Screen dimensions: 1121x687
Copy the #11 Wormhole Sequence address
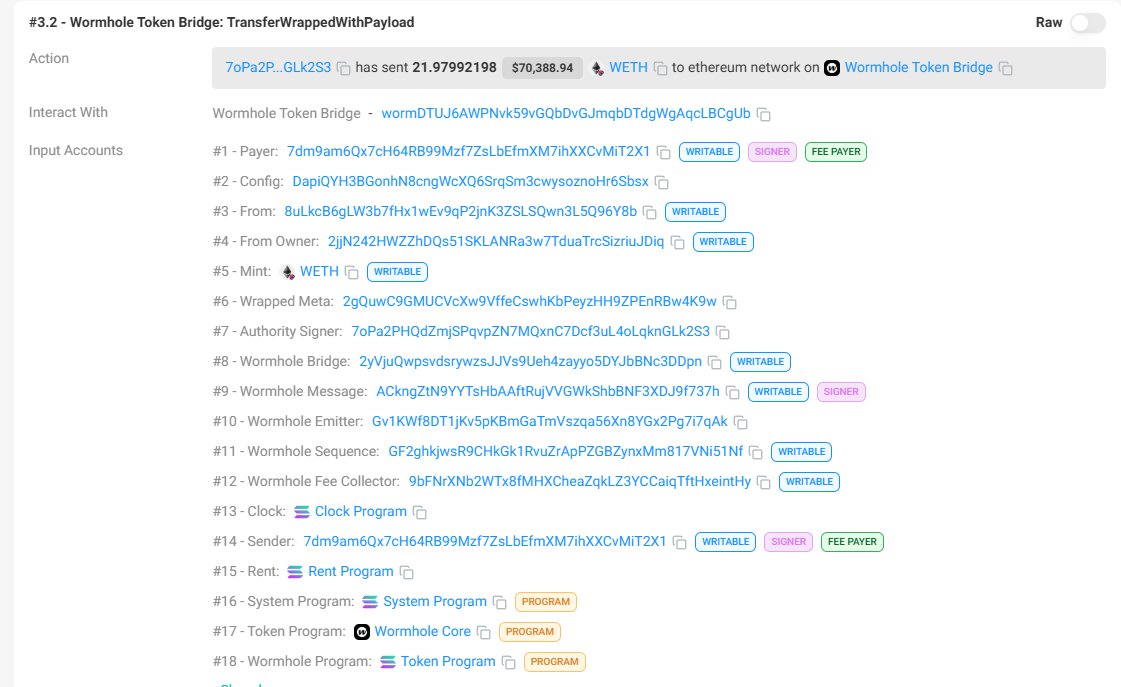coord(756,453)
